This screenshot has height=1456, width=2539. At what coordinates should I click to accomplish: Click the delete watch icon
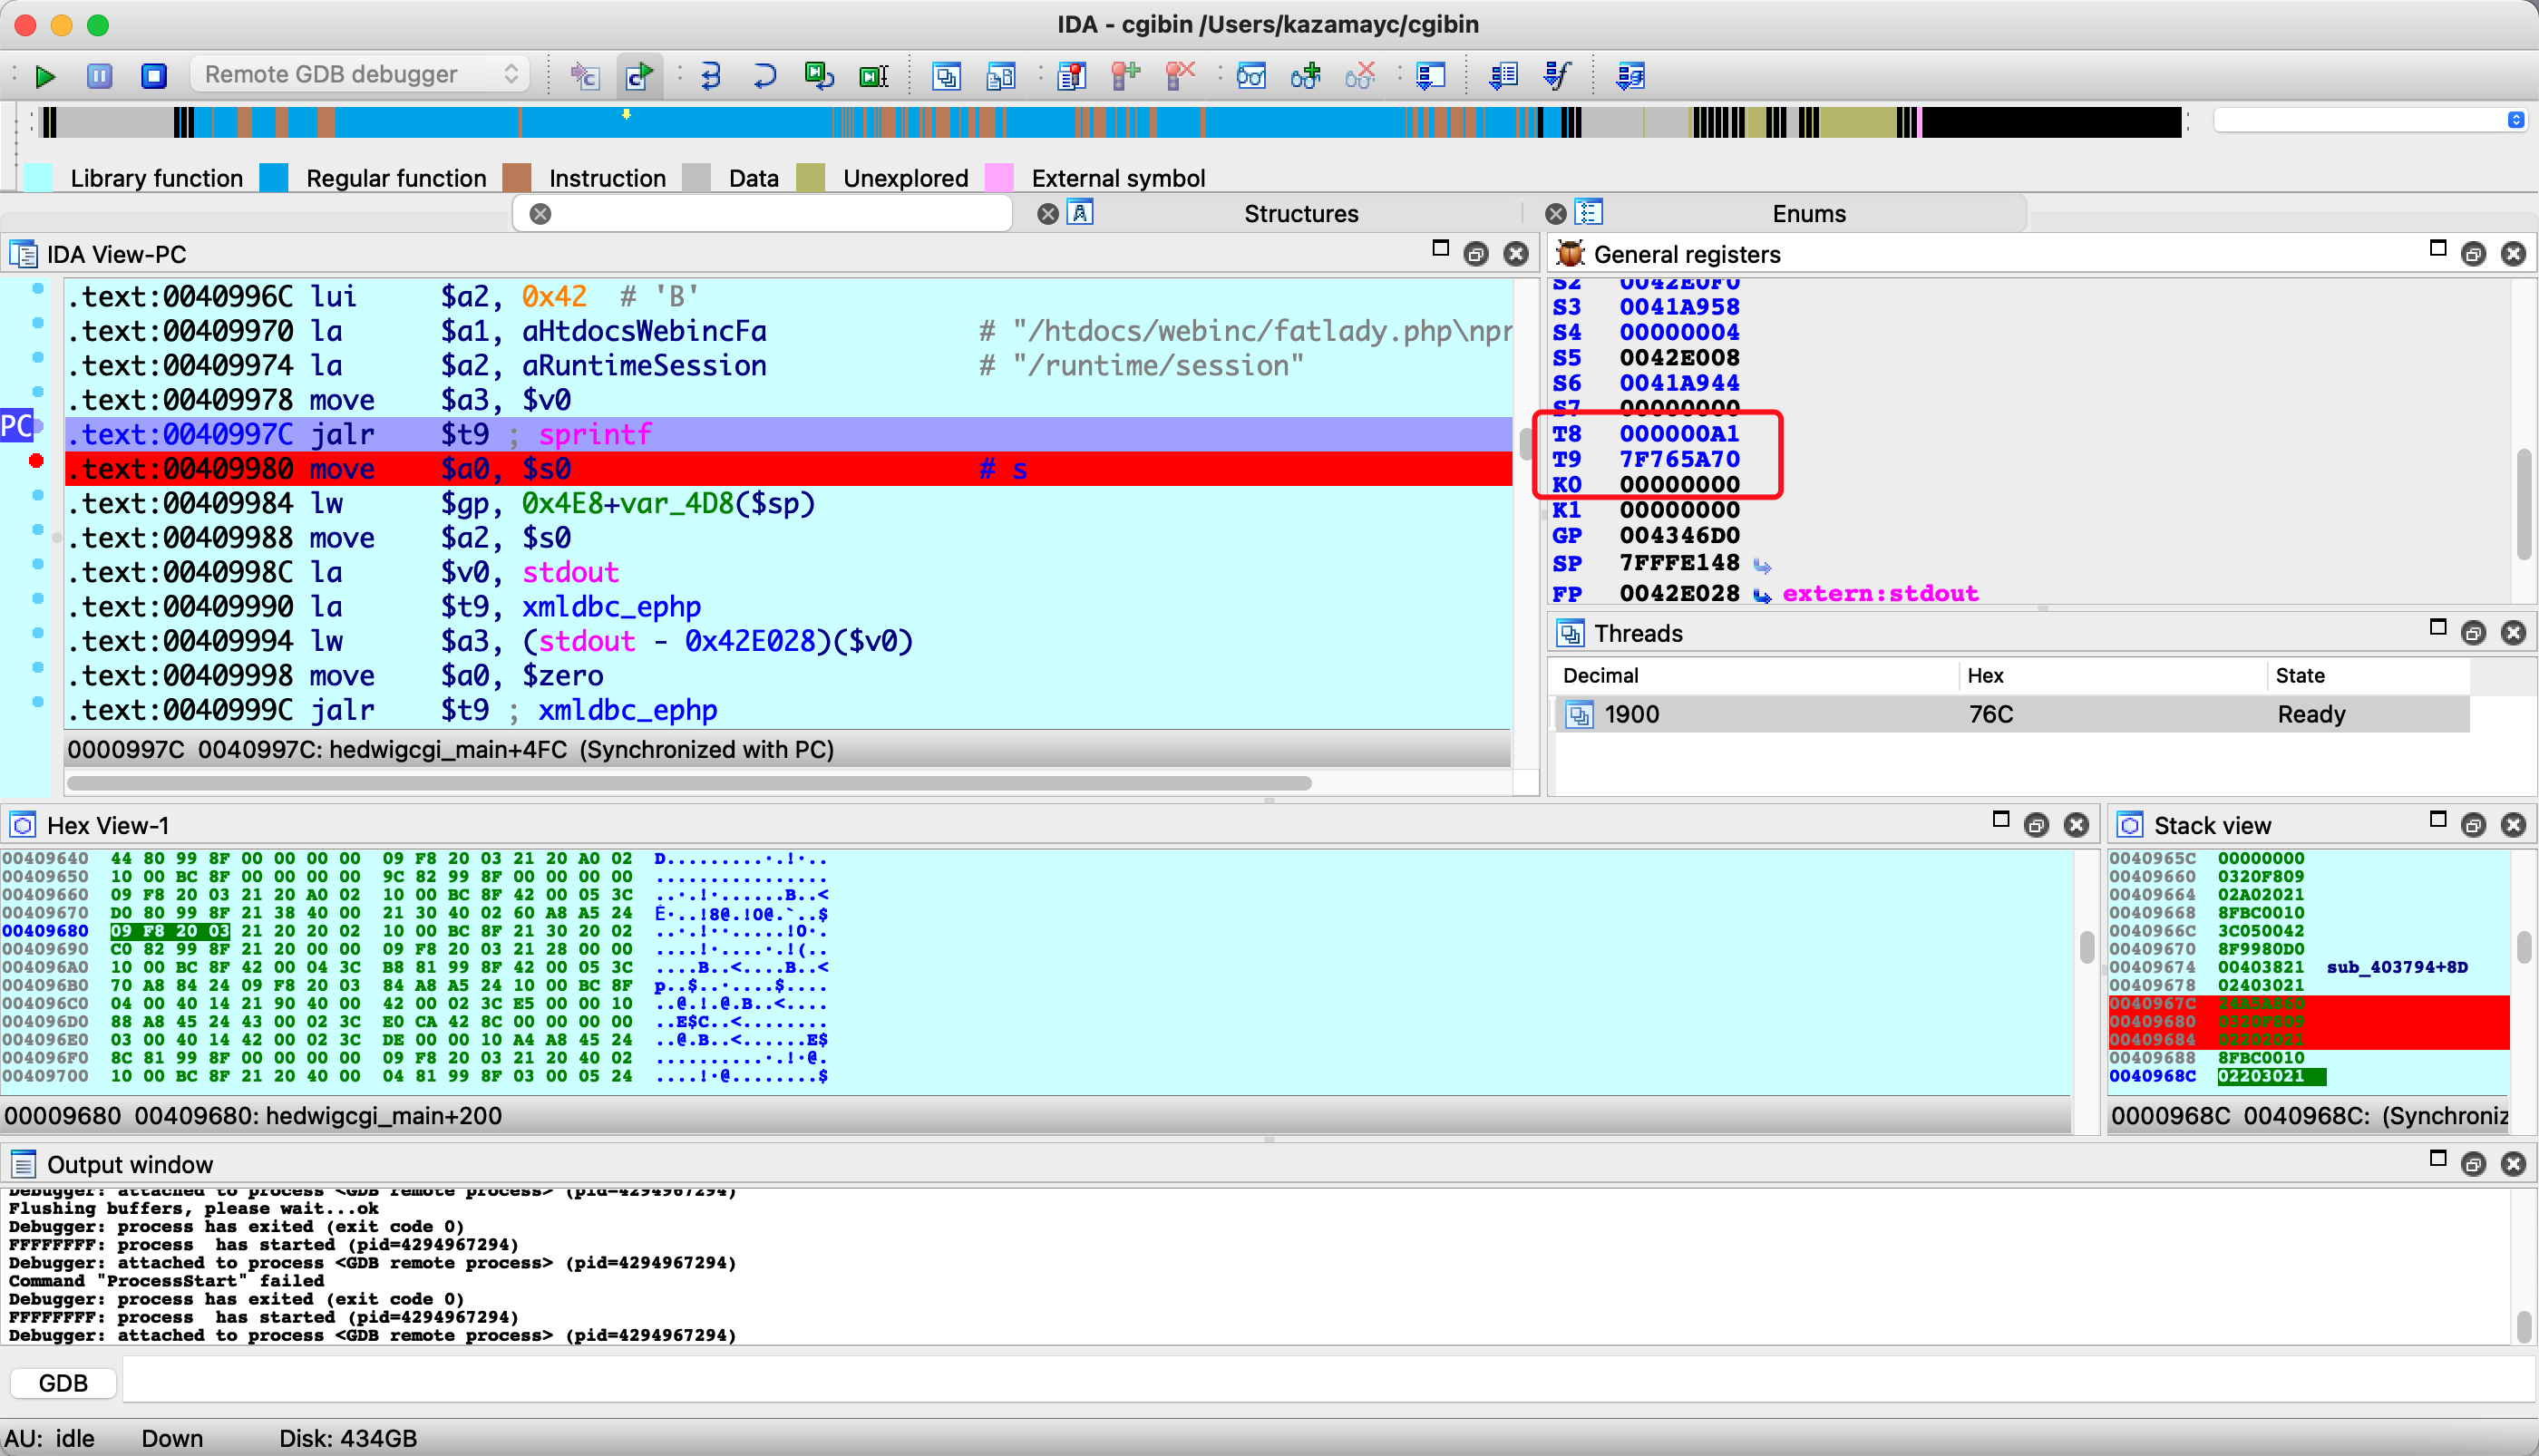(1360, 76)
